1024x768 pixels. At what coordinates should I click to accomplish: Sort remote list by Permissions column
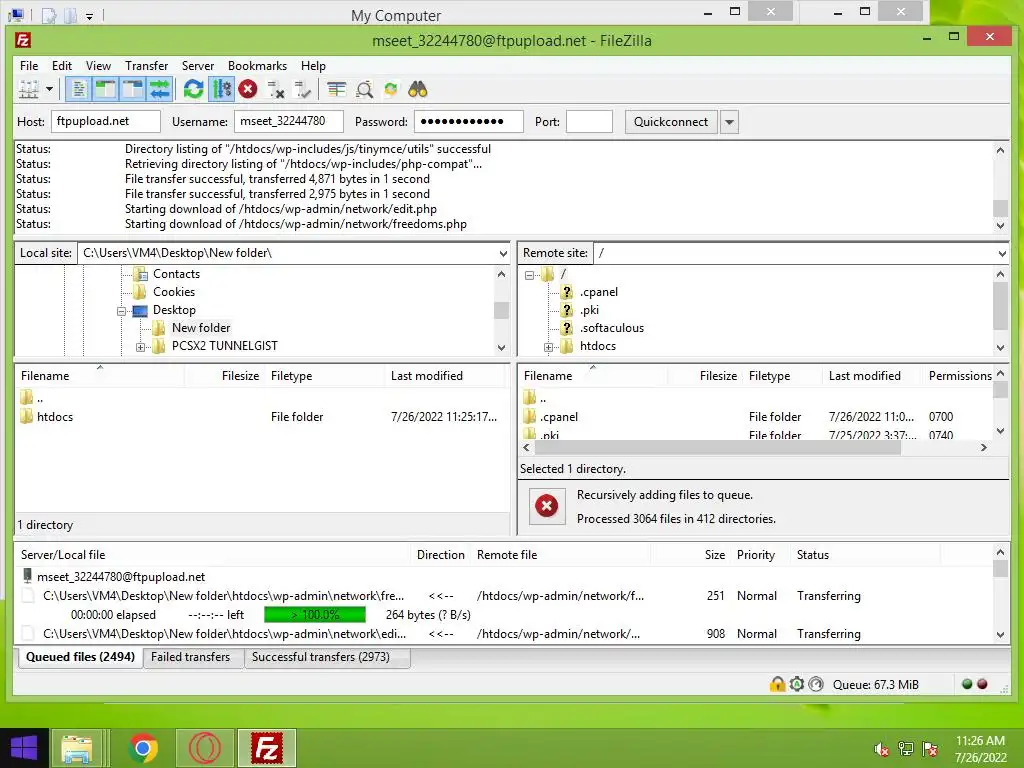tap(959, 376)
